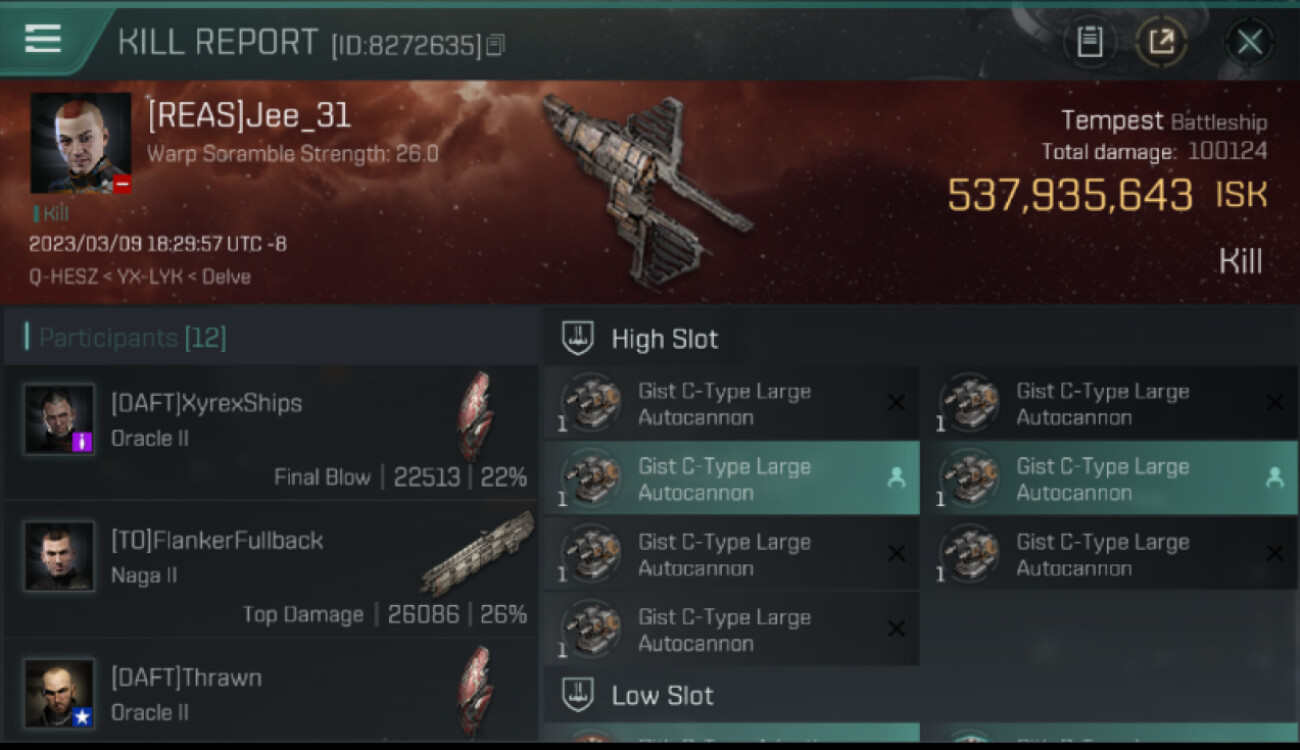Screen dimensions: 1300x750
Task: Click the High Slot section icon
Action: pos(577,338)
